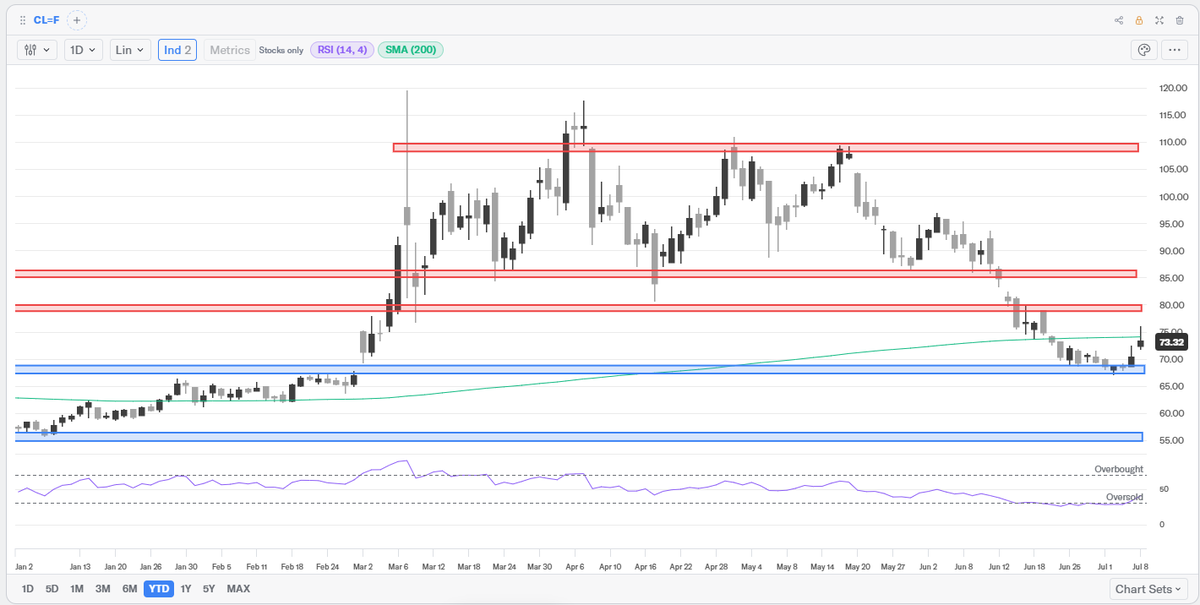This screenshot has height=605, width=1200.
Task: Open the Chart Sets dropdown
Action: pos(1150,589)
